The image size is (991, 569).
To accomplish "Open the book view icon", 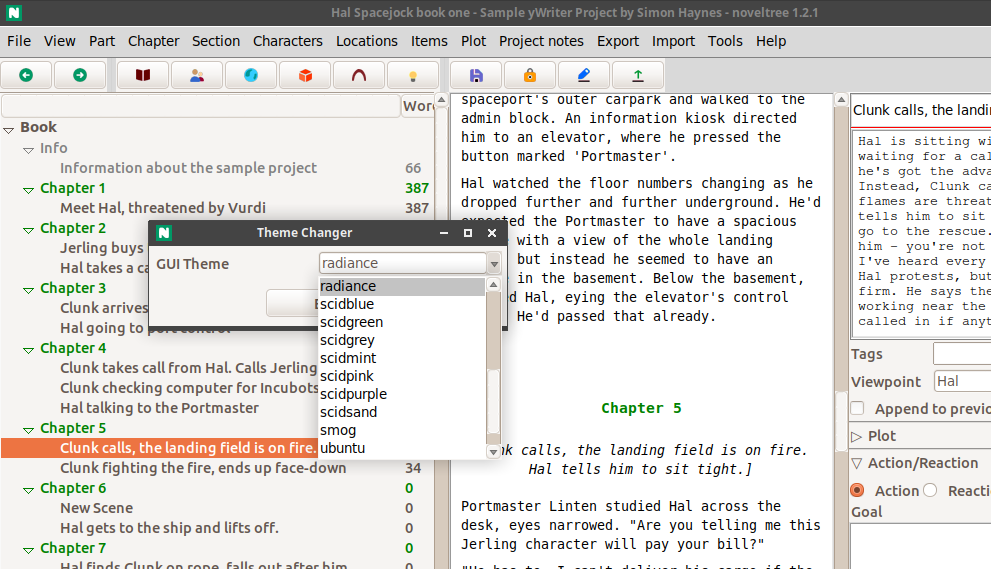I will tap(143, 75).
